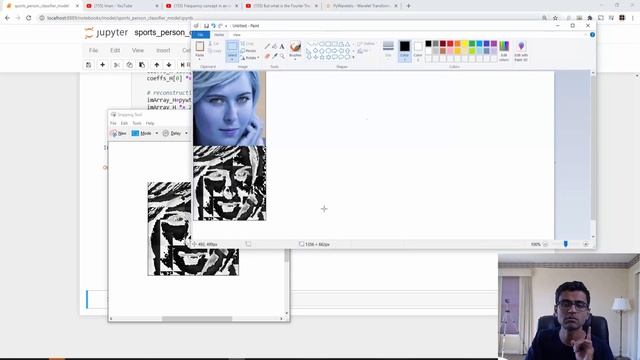The image size is (640, 360).
Task: Click New in the Snipping Tool
Action: (118, 133)
